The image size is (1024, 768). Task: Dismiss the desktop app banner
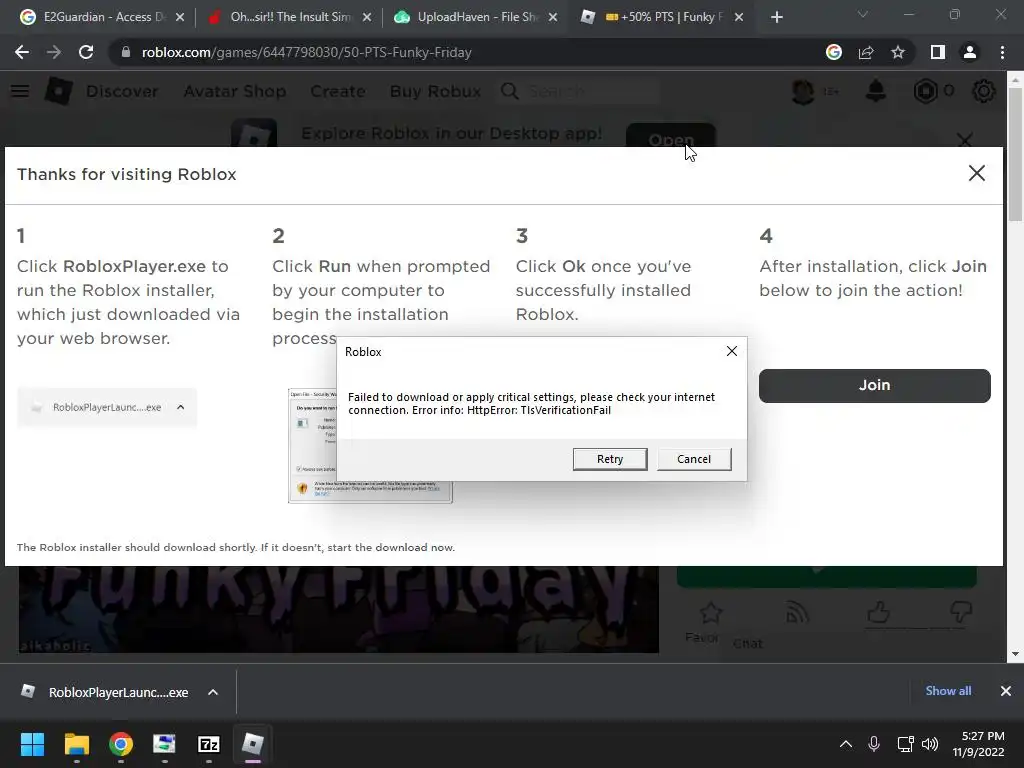coord(965,139)
